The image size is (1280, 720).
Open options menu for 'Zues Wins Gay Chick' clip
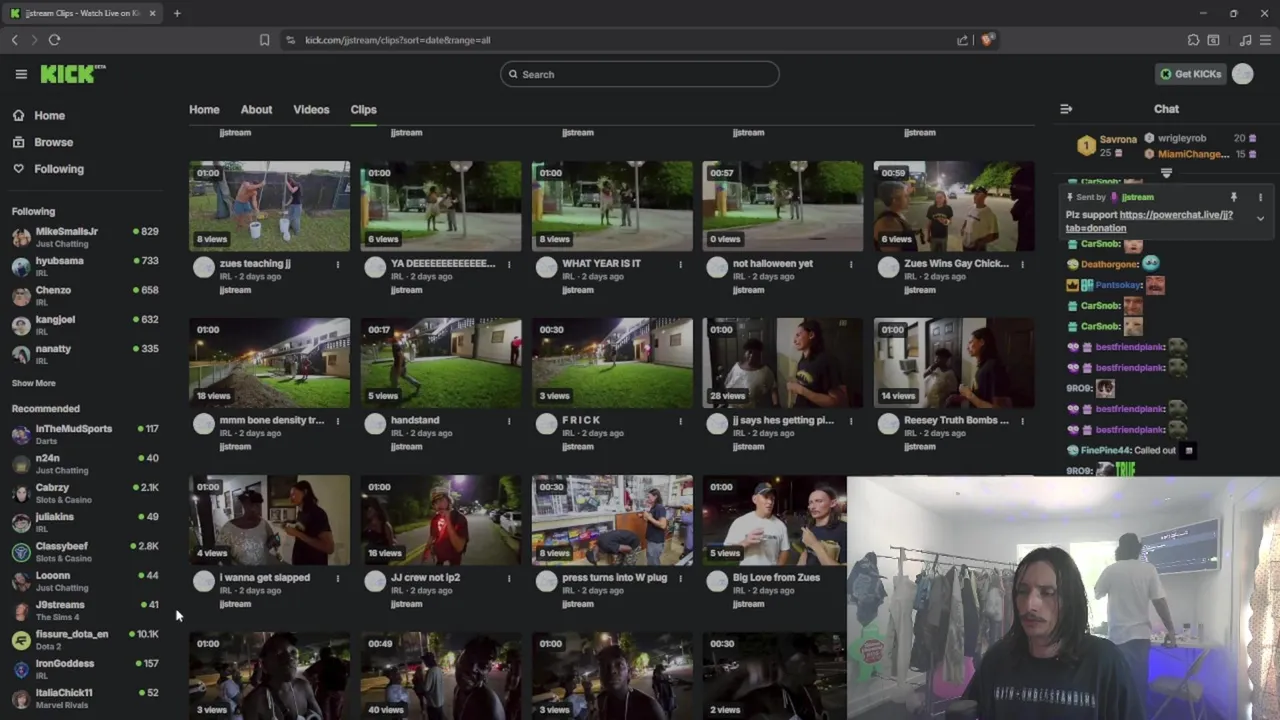point(1022,265)
